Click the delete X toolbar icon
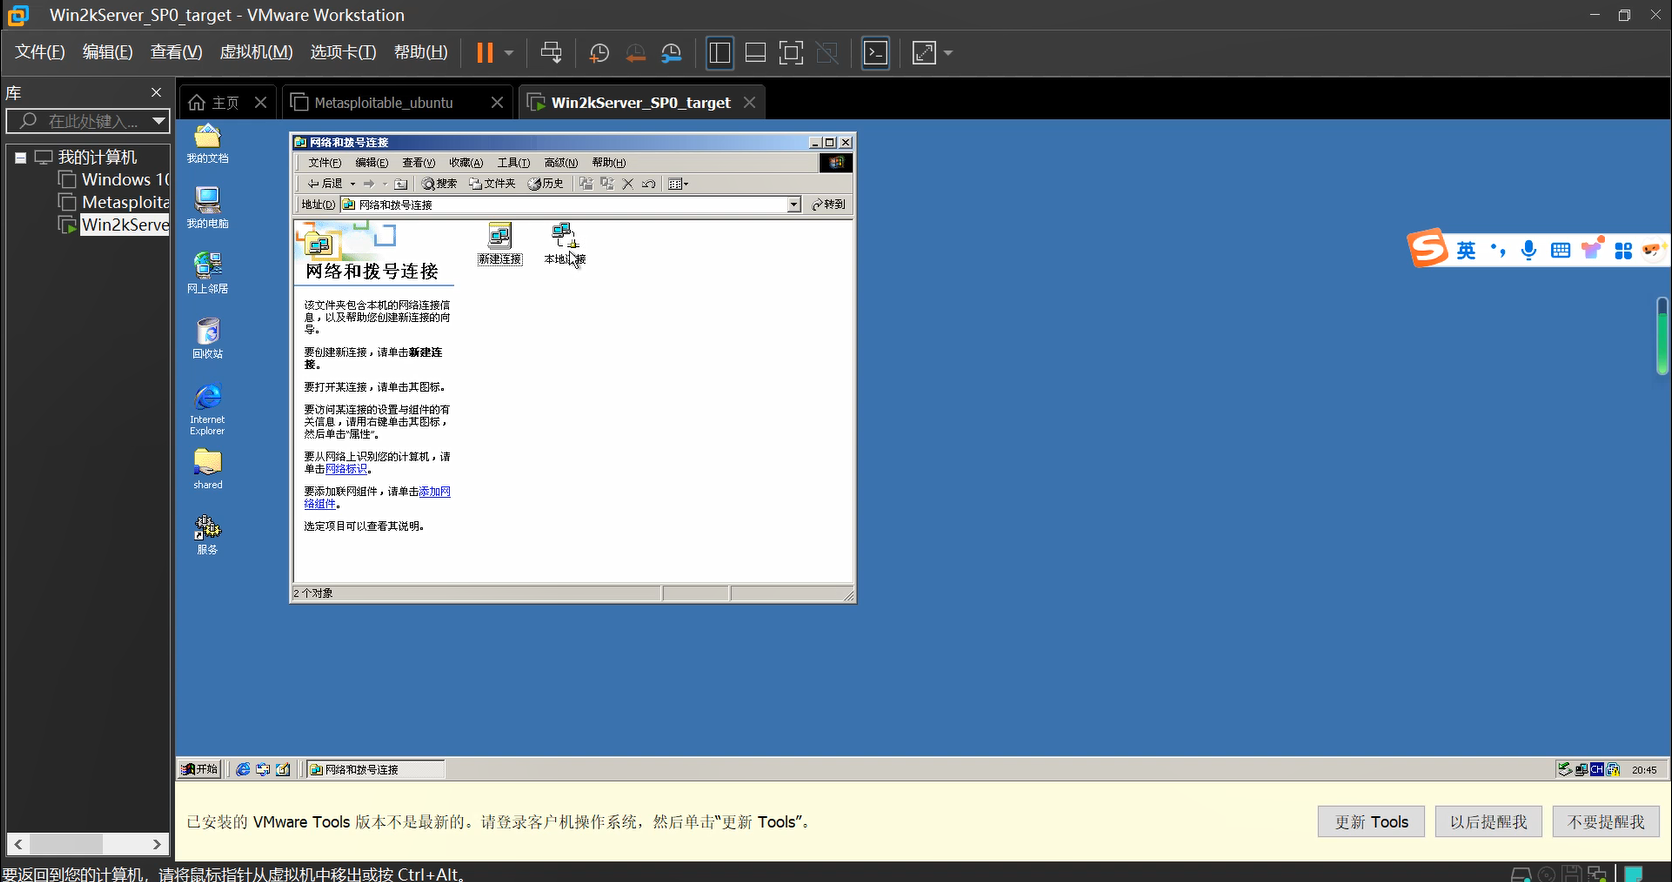The width and height of the screenshot is (1672, 882). (x=628, y=184)
